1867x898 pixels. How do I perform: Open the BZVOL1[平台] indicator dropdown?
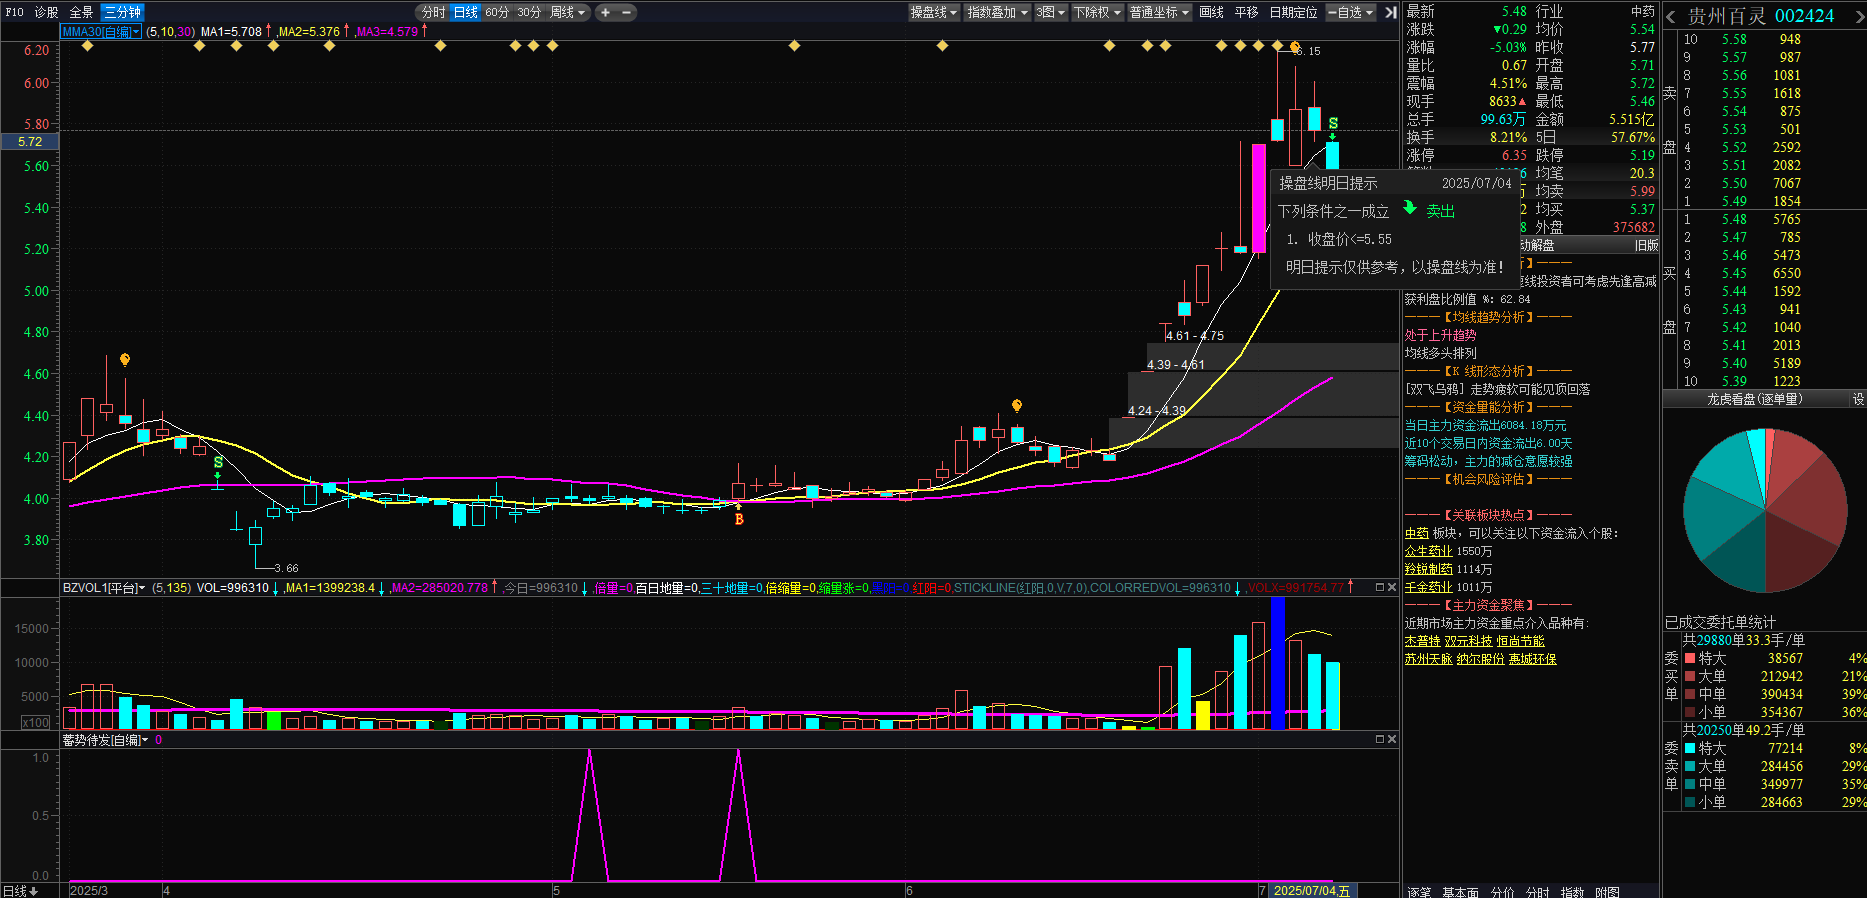[x=104, y=587]
